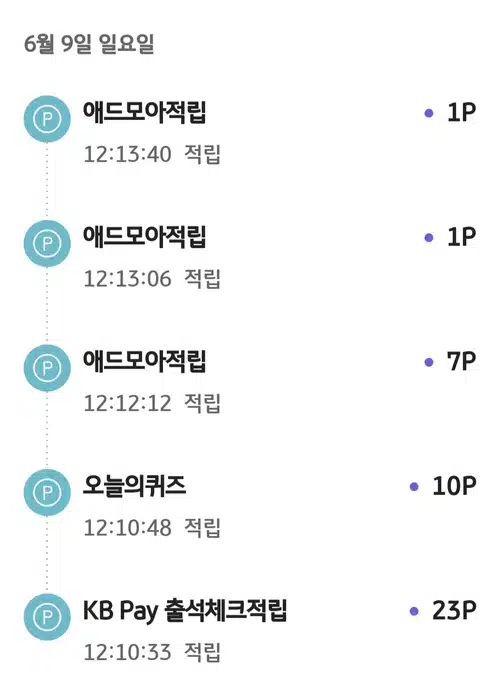Viewport: 500px width, 694px height.
Task: Select the purple dot beside 23P
Action: (x=414, y=611)
